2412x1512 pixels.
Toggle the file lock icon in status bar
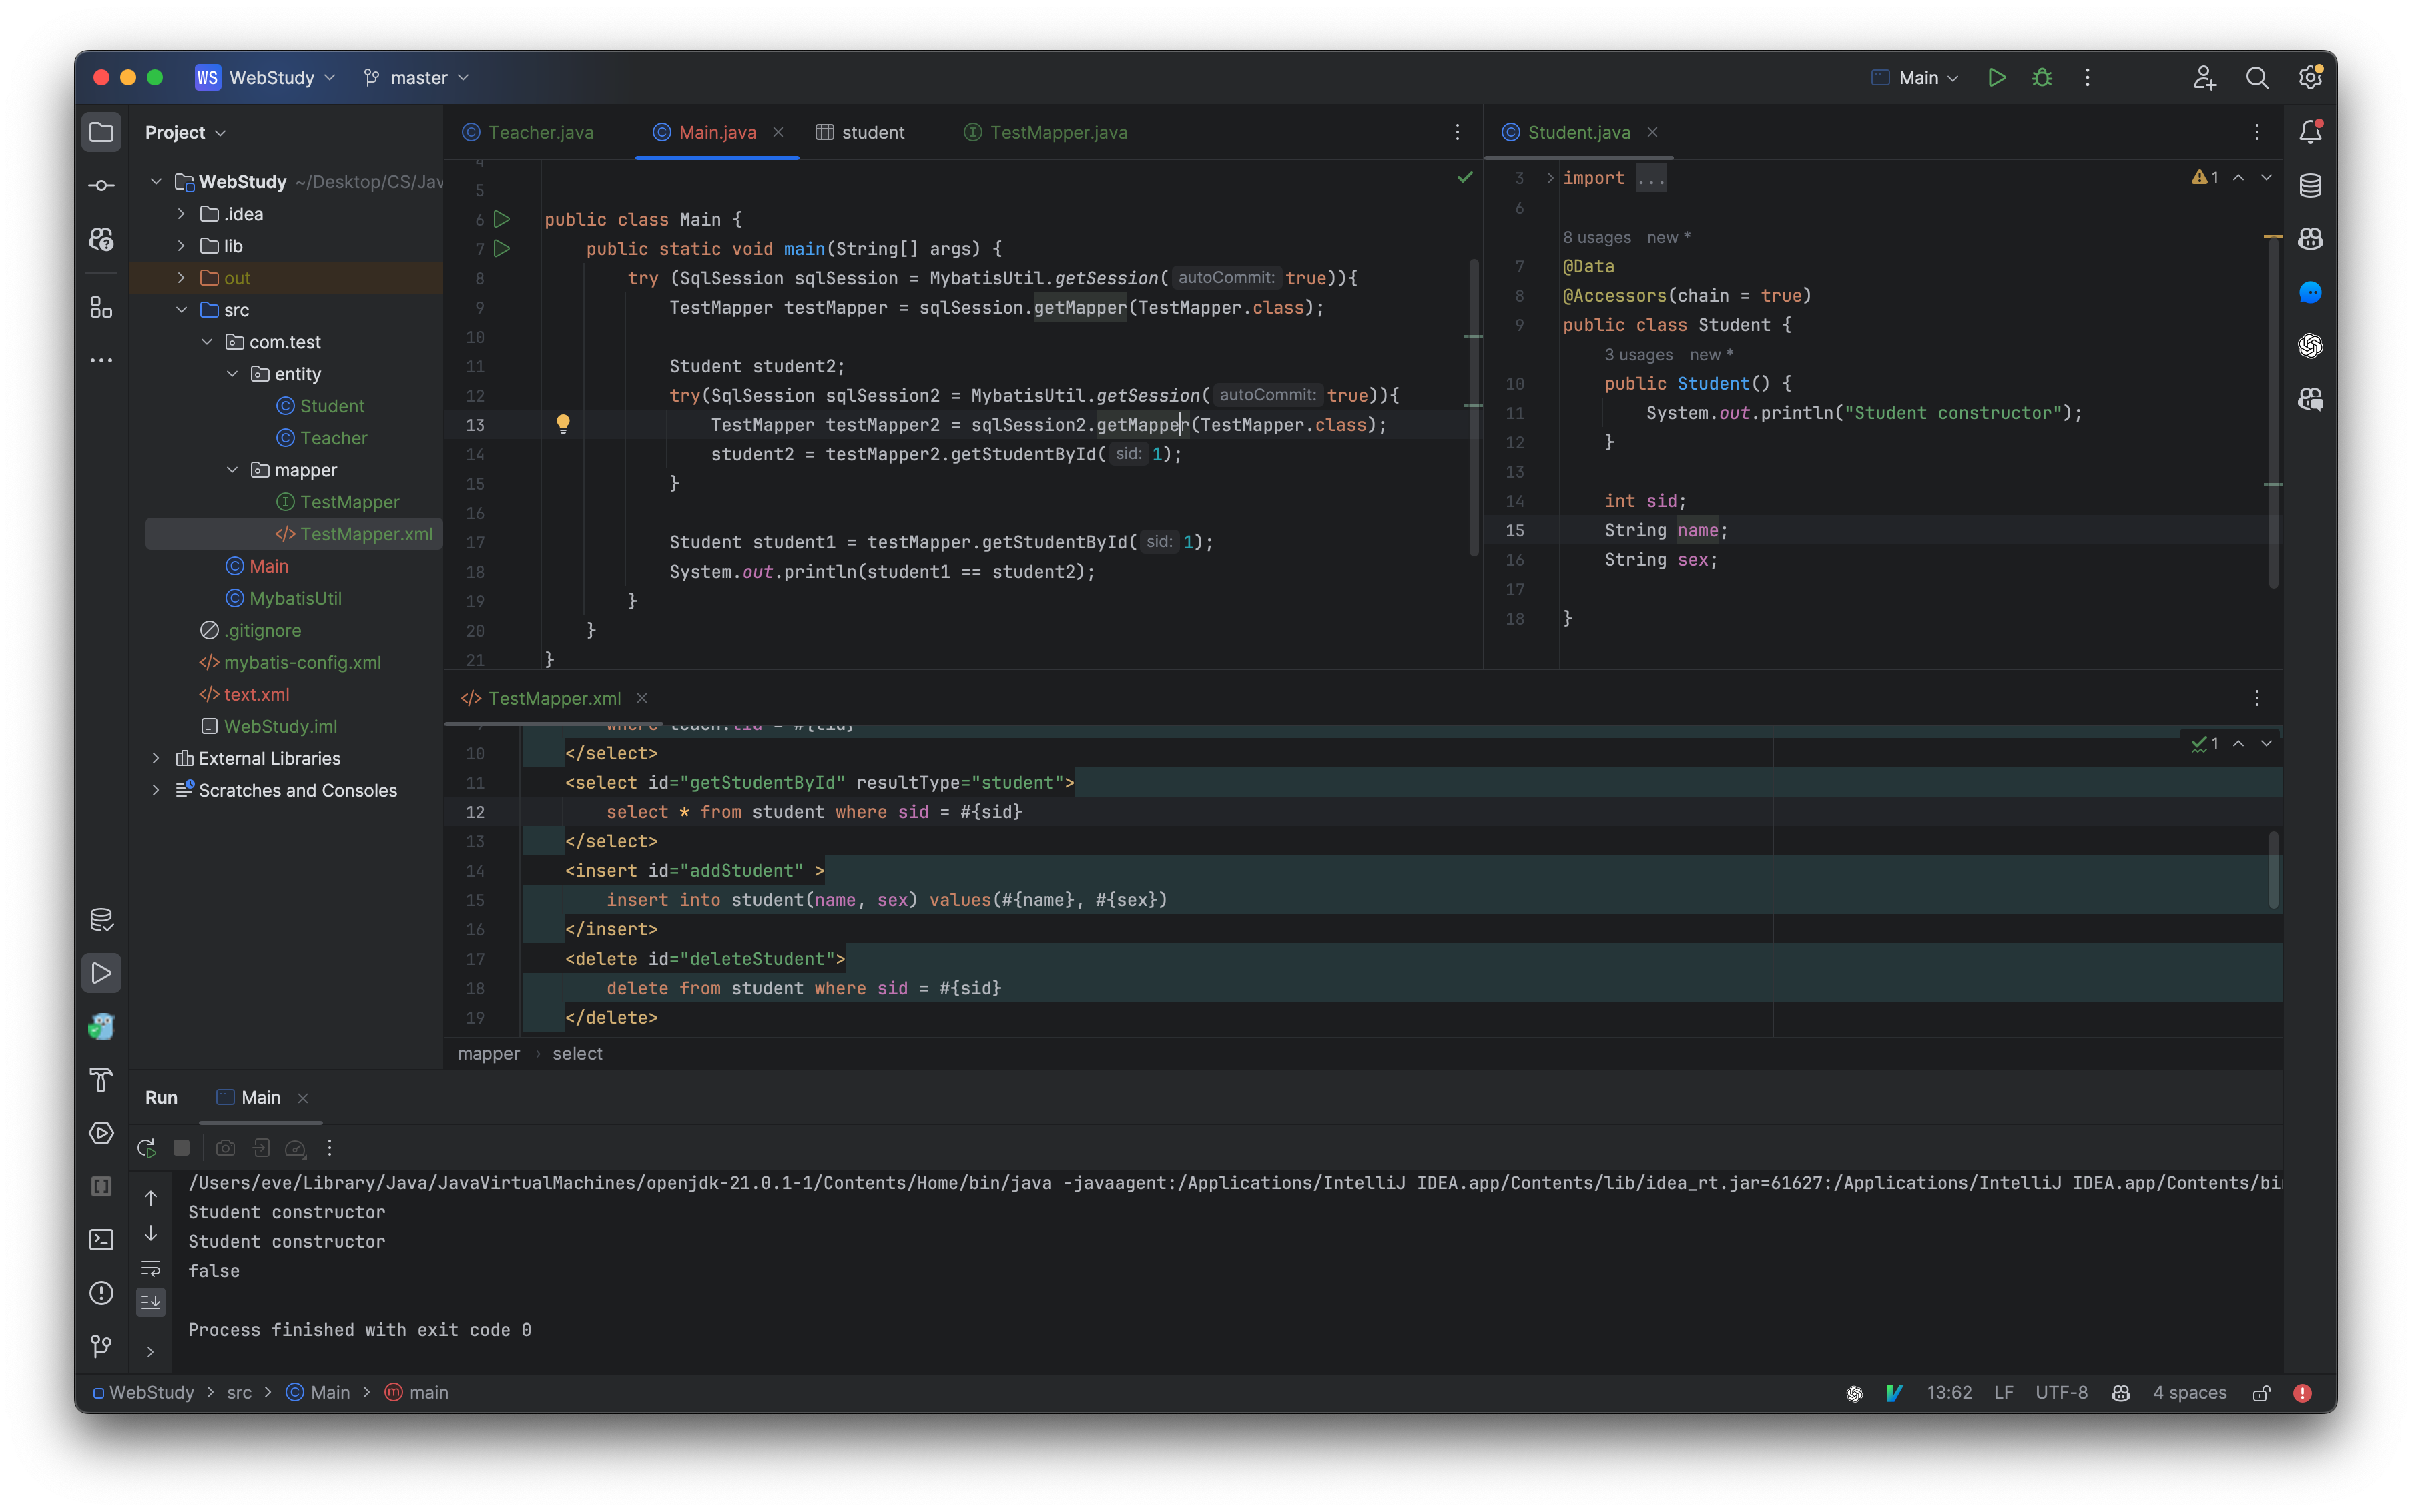click(2261, 1392)
